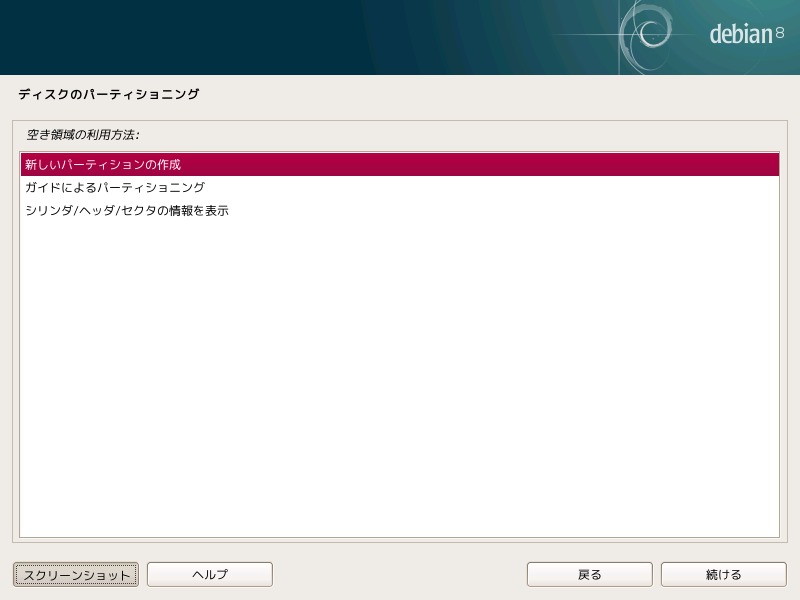The image size is (800, 600).
Task: Click empty white space in options list
Action: (399, 378)
